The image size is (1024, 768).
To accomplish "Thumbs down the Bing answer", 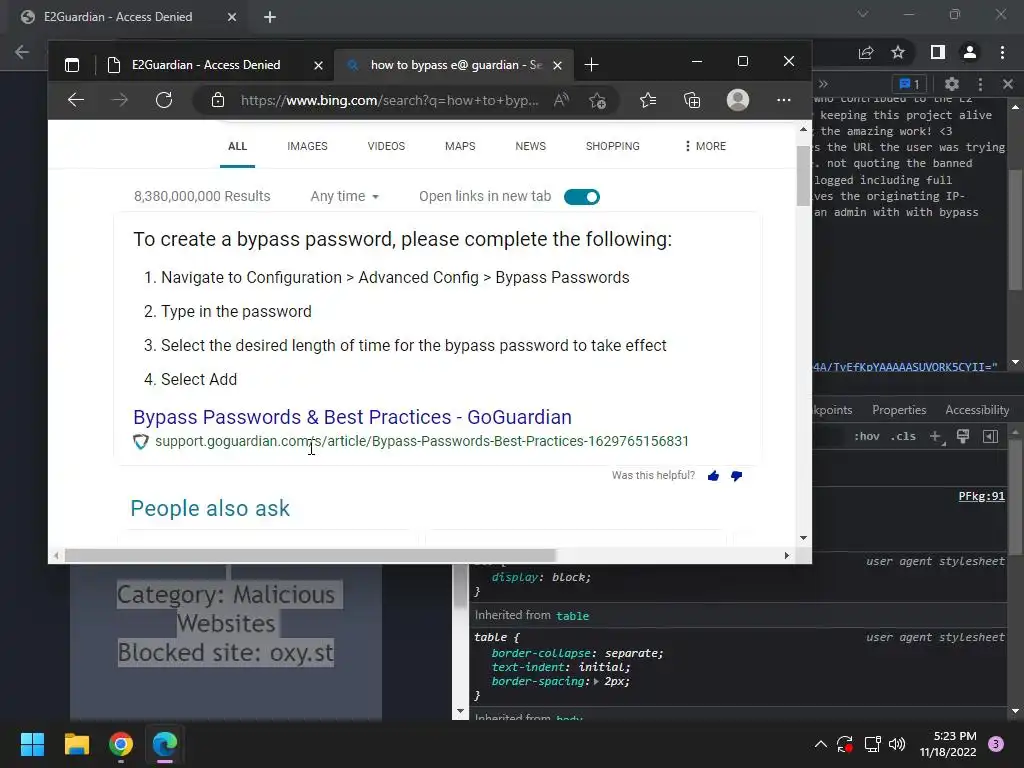I will (737, 476).
